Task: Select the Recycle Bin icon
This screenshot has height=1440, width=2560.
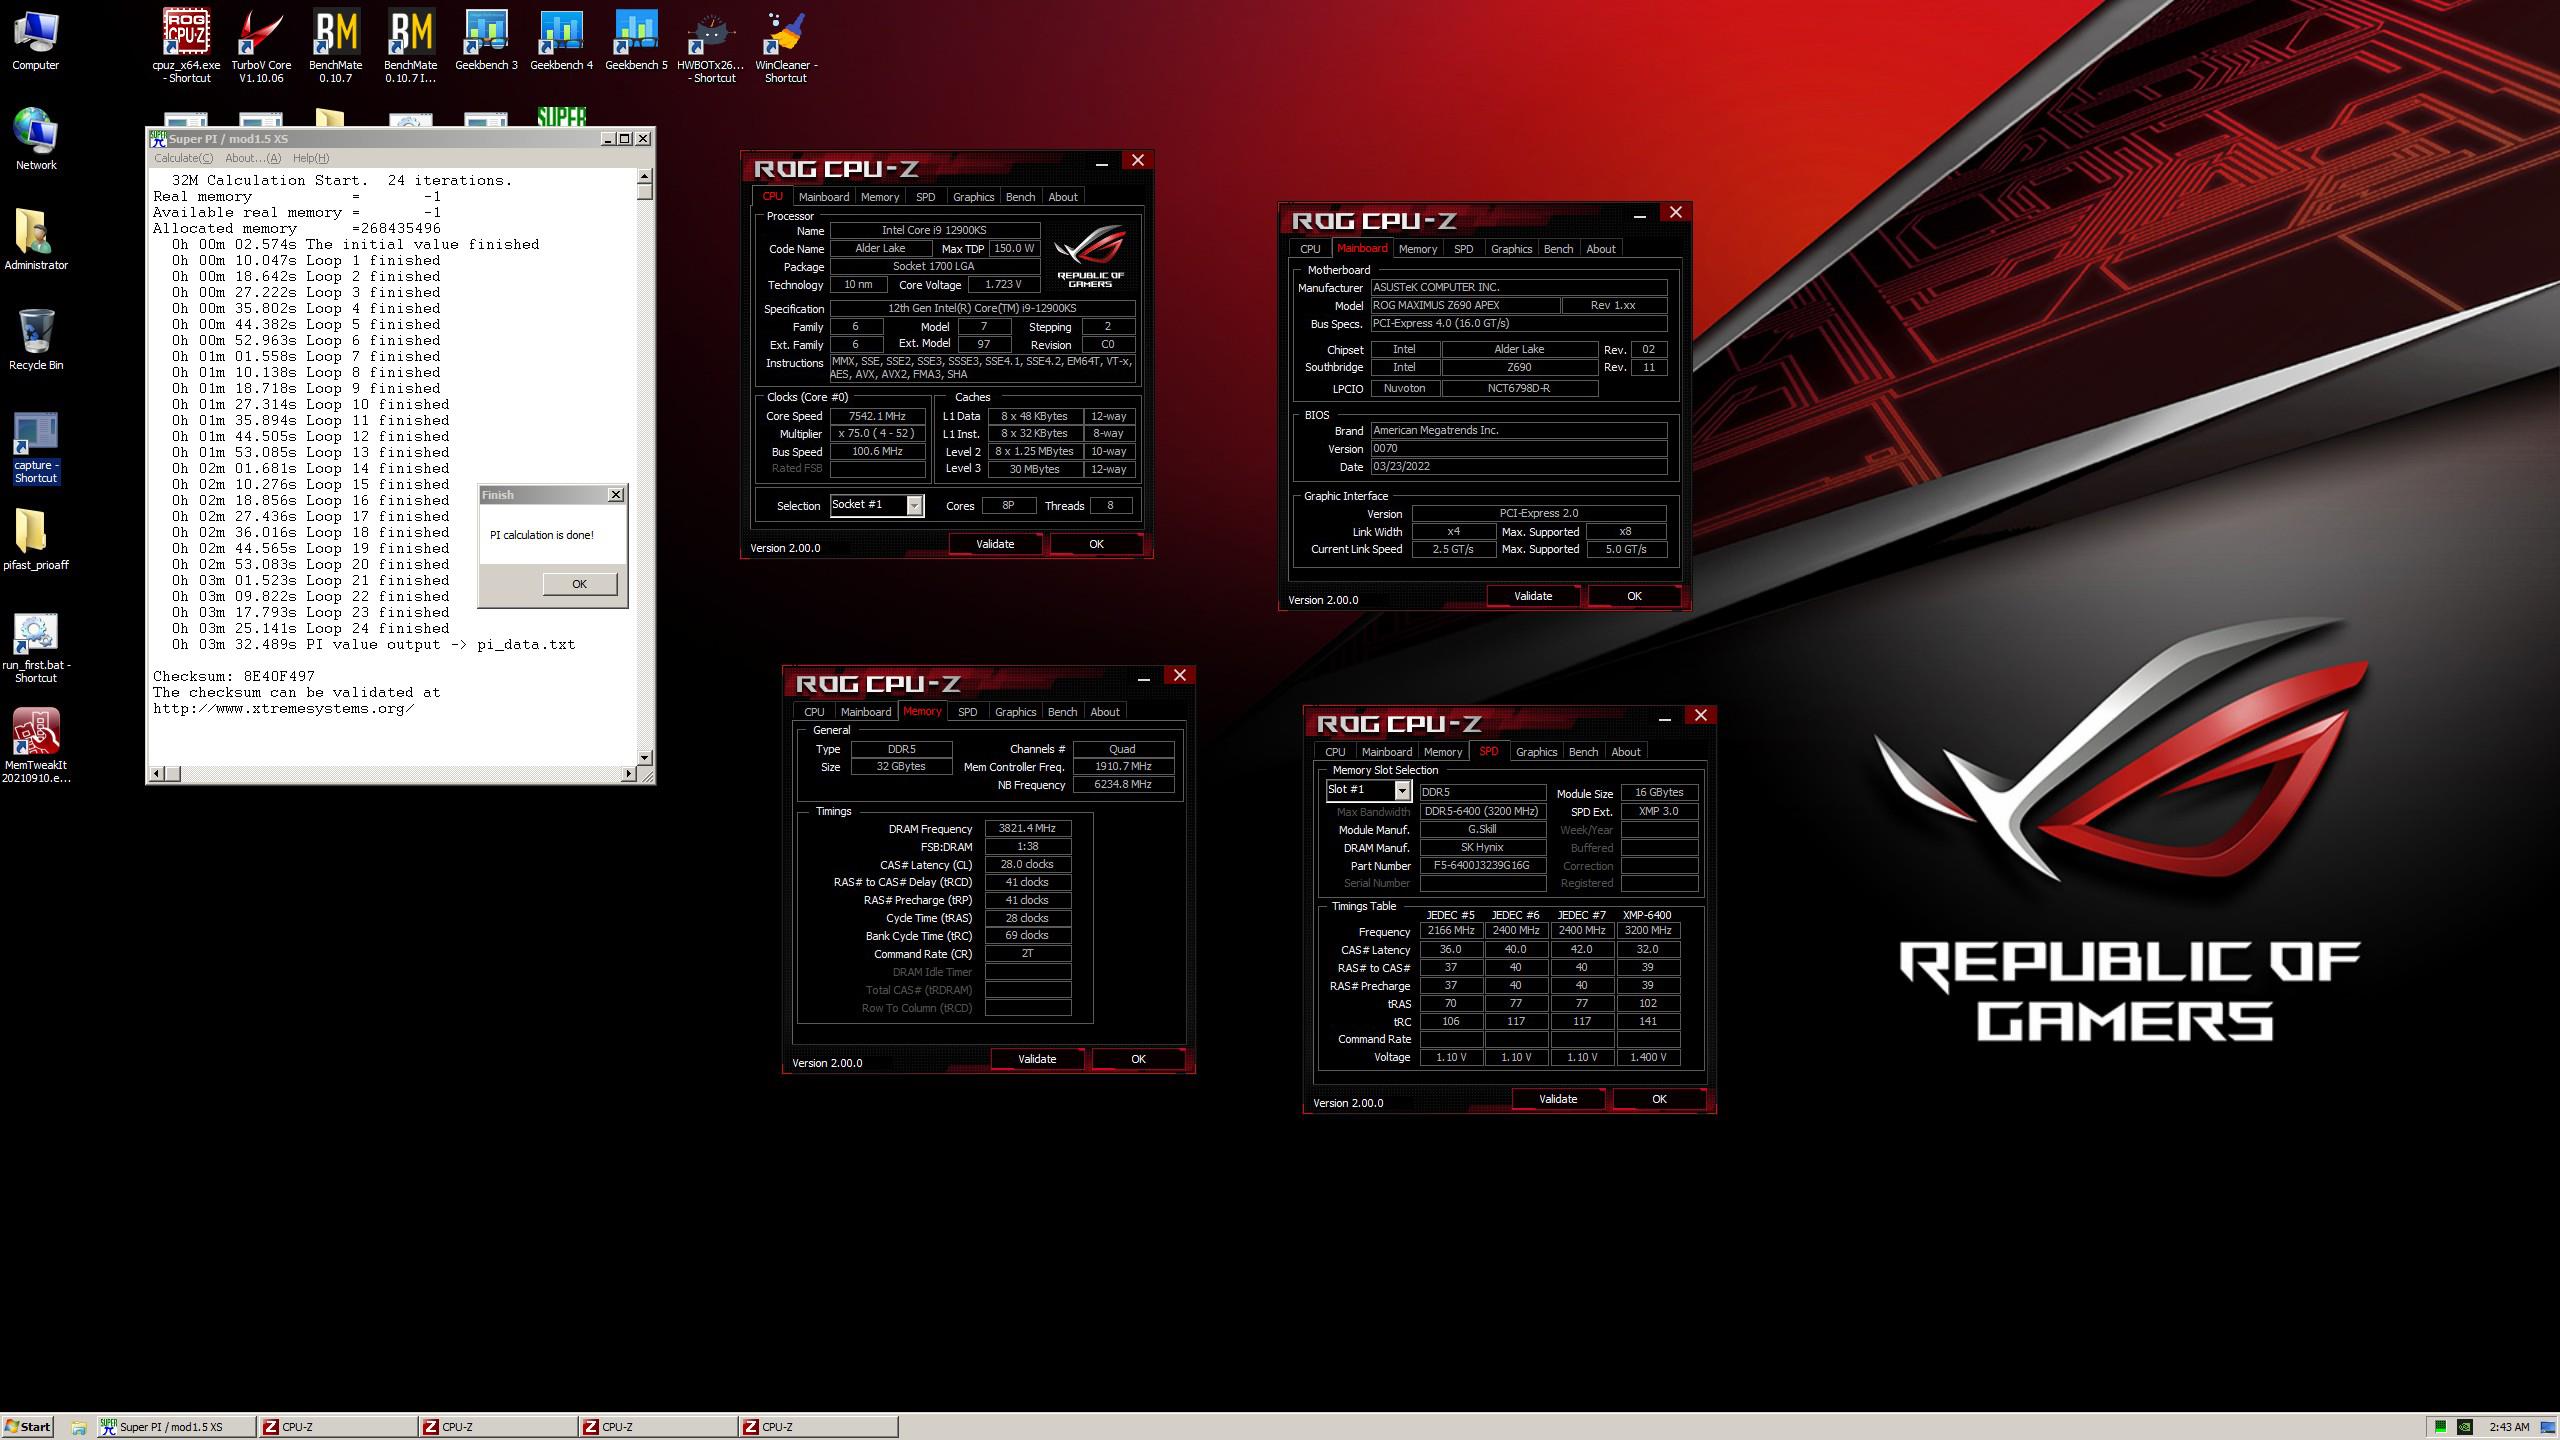Action: (x=36, y=340)
